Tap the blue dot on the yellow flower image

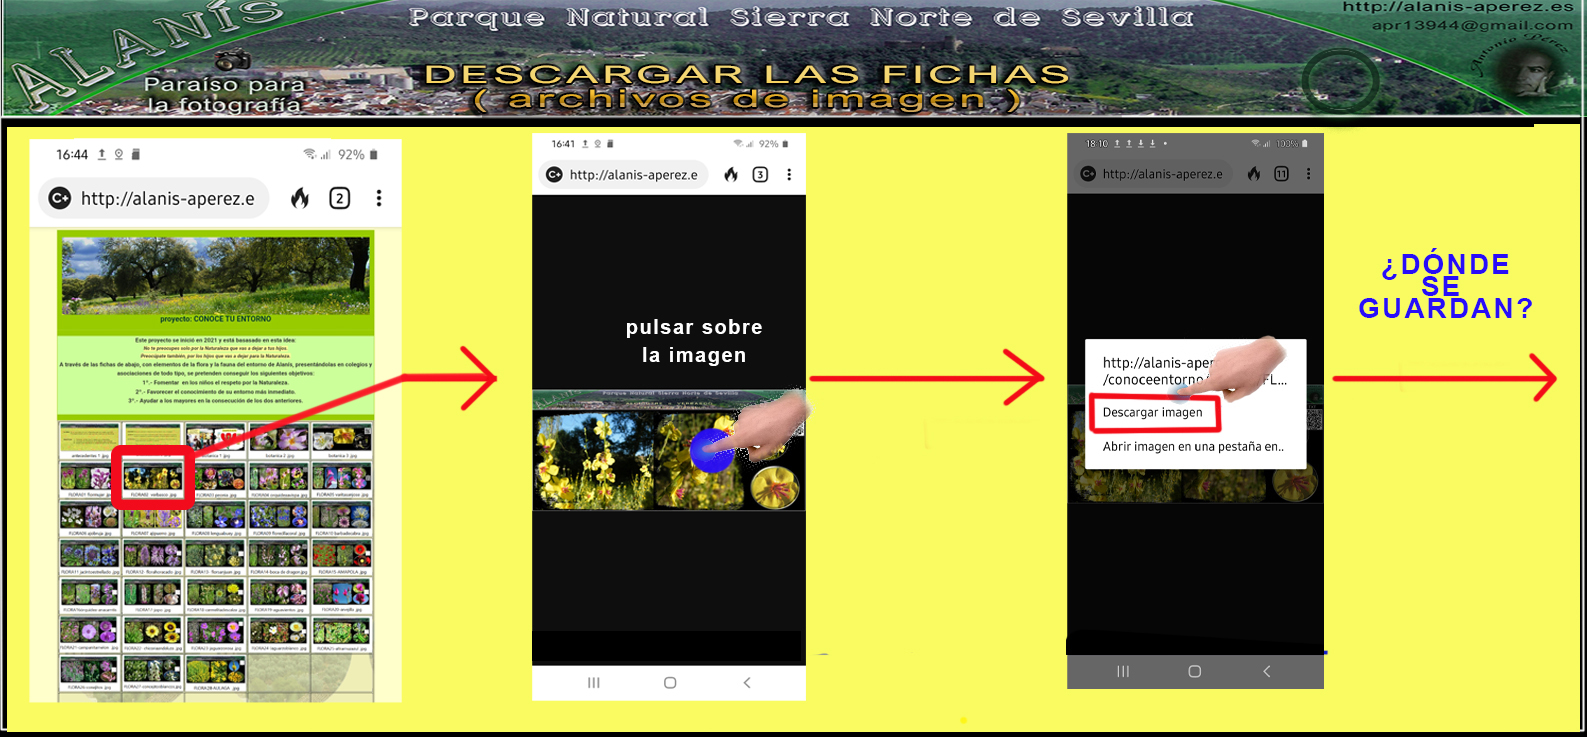pos(711,451)
